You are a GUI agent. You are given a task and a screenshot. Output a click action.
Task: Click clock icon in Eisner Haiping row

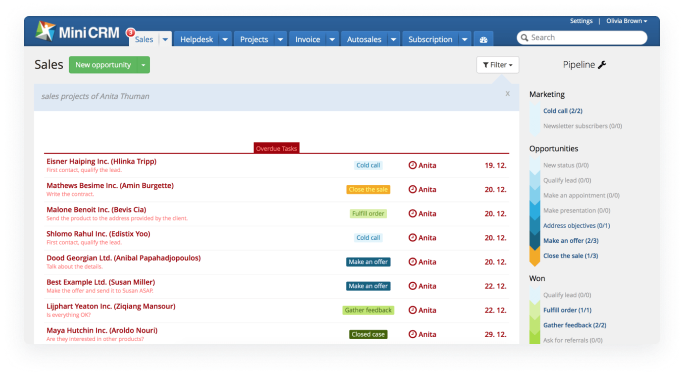(x=412, y=165)
